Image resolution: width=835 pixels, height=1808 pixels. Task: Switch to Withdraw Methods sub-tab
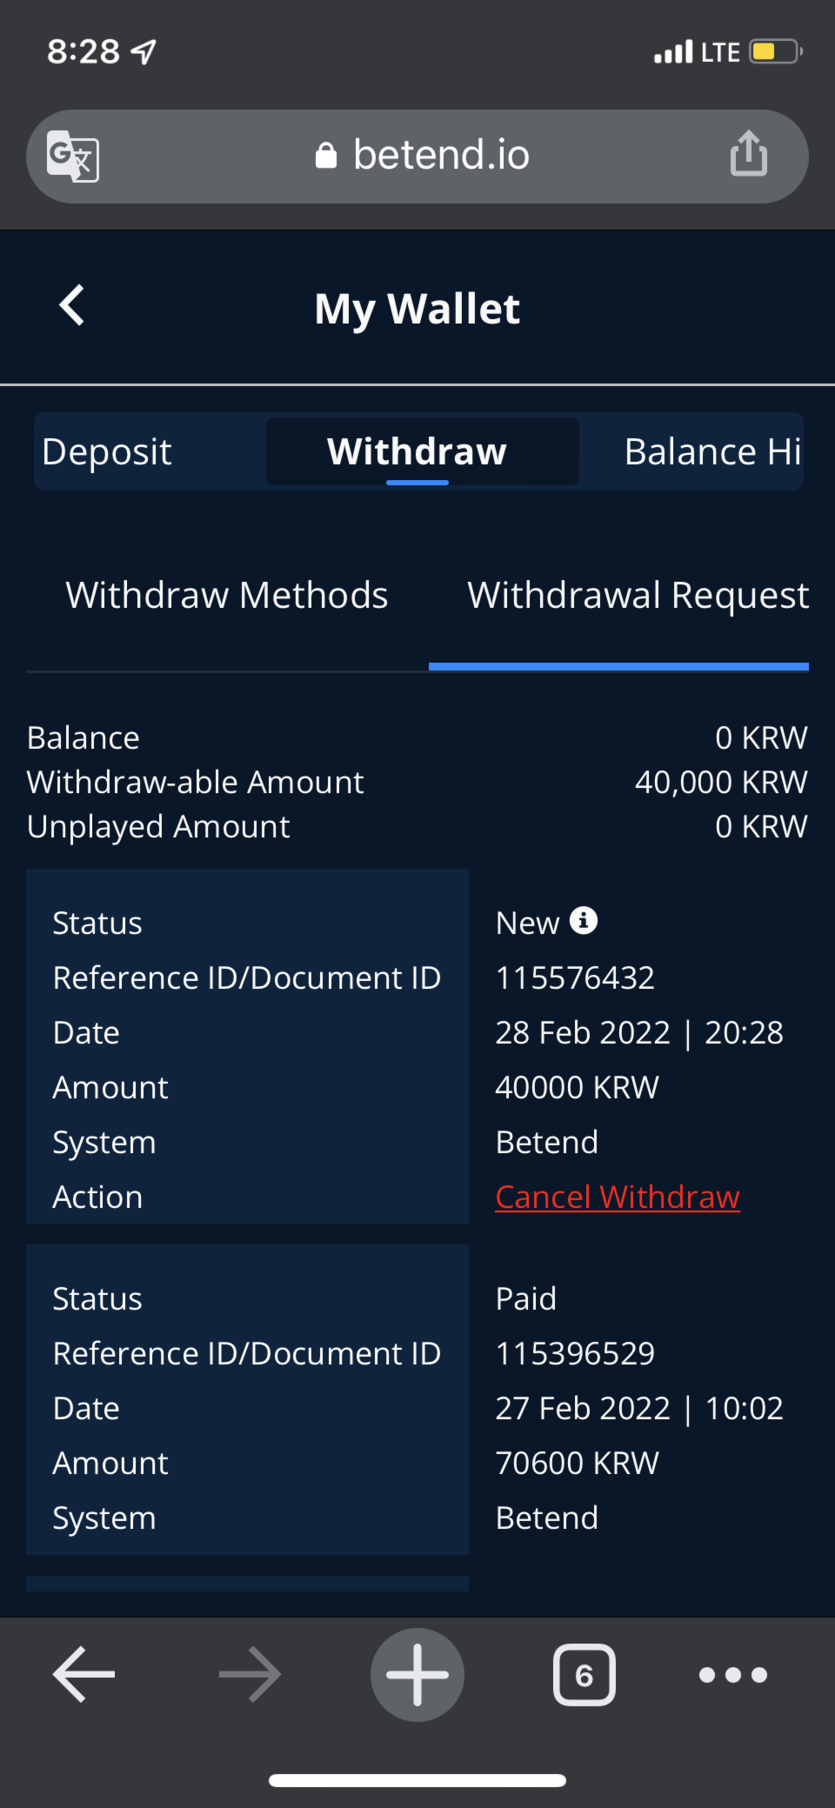pos(227,595)
